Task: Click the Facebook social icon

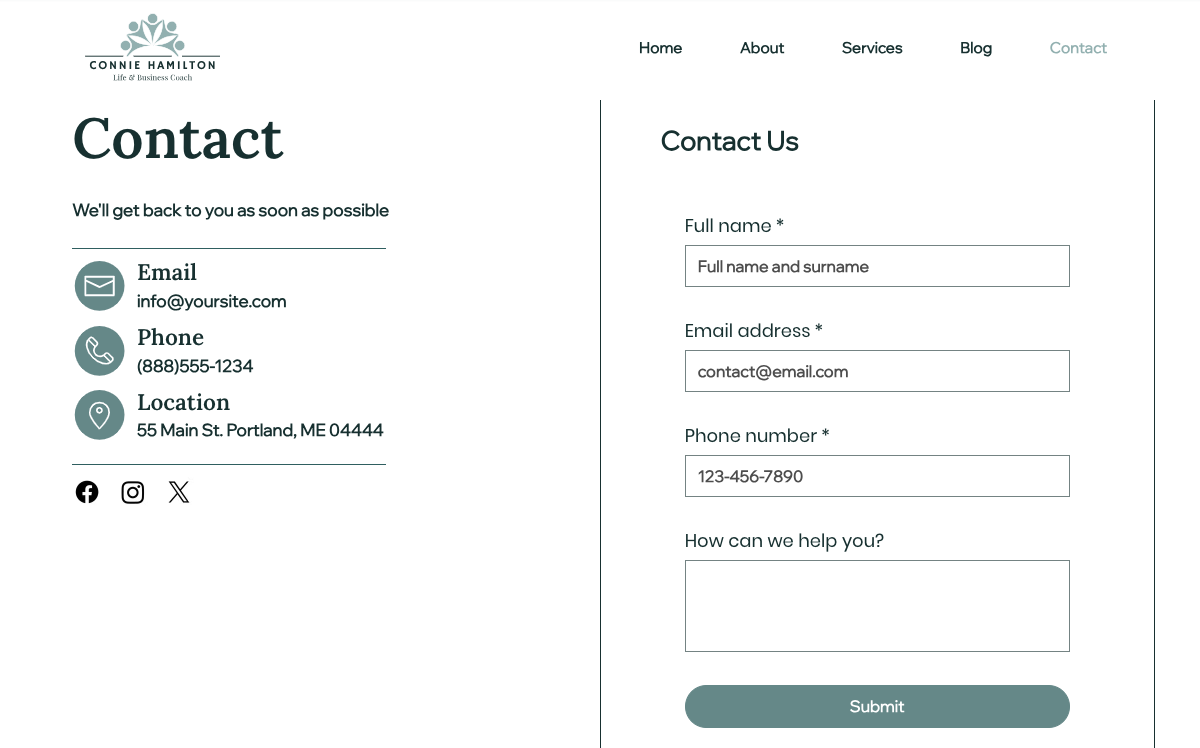Action: point(87,492)
